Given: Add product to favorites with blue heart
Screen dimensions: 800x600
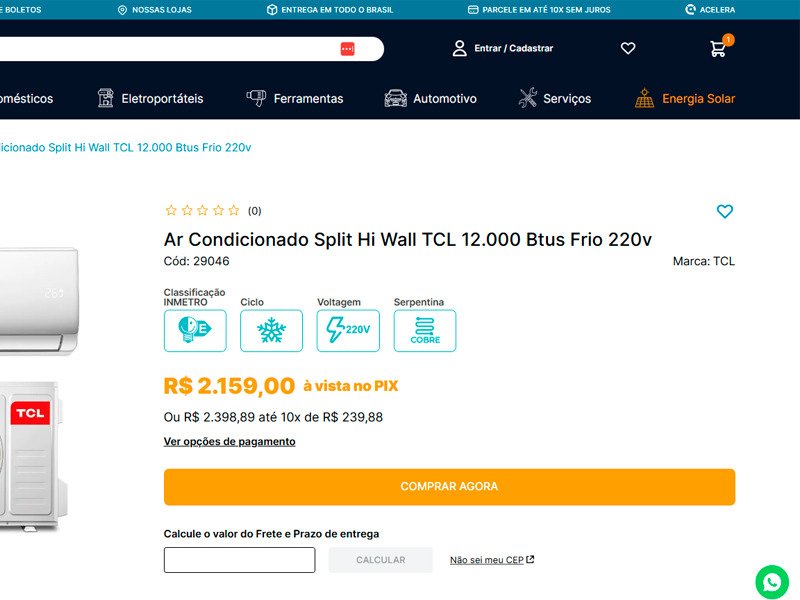Looking at the screenshot, I should tap(725, 211).
